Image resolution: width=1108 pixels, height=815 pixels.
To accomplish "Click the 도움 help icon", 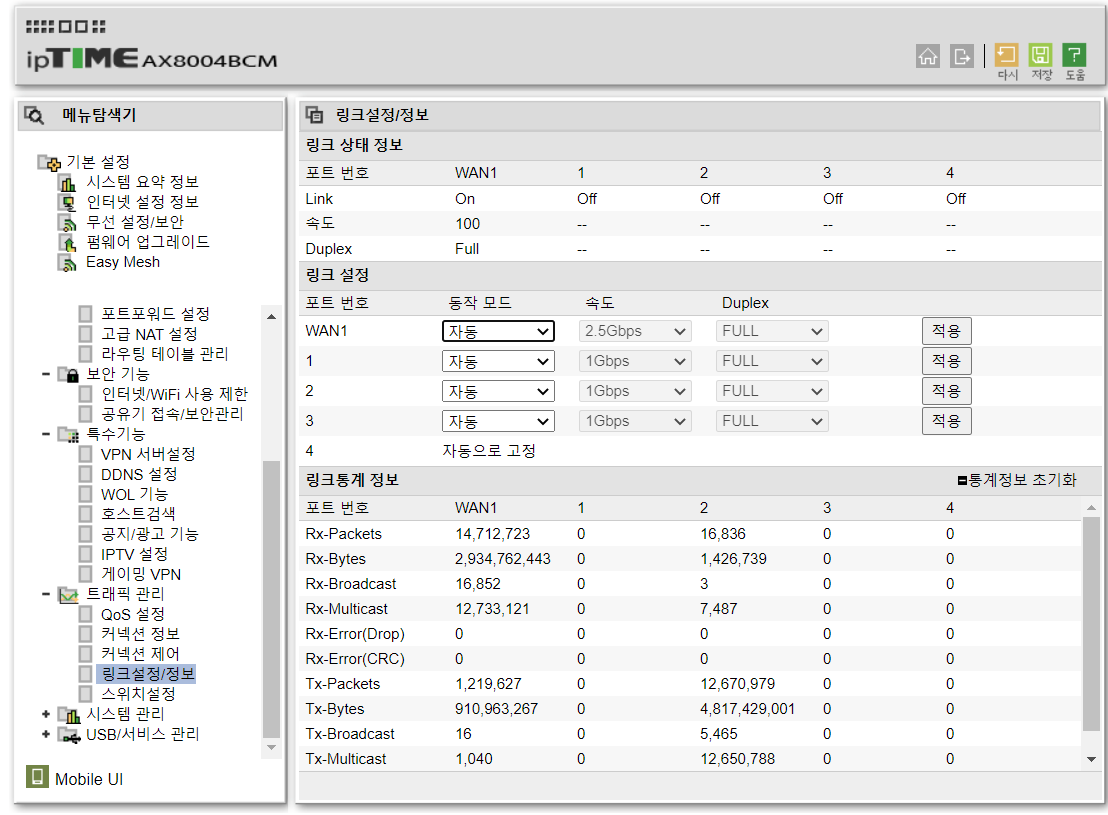I will pos(1074,55).
